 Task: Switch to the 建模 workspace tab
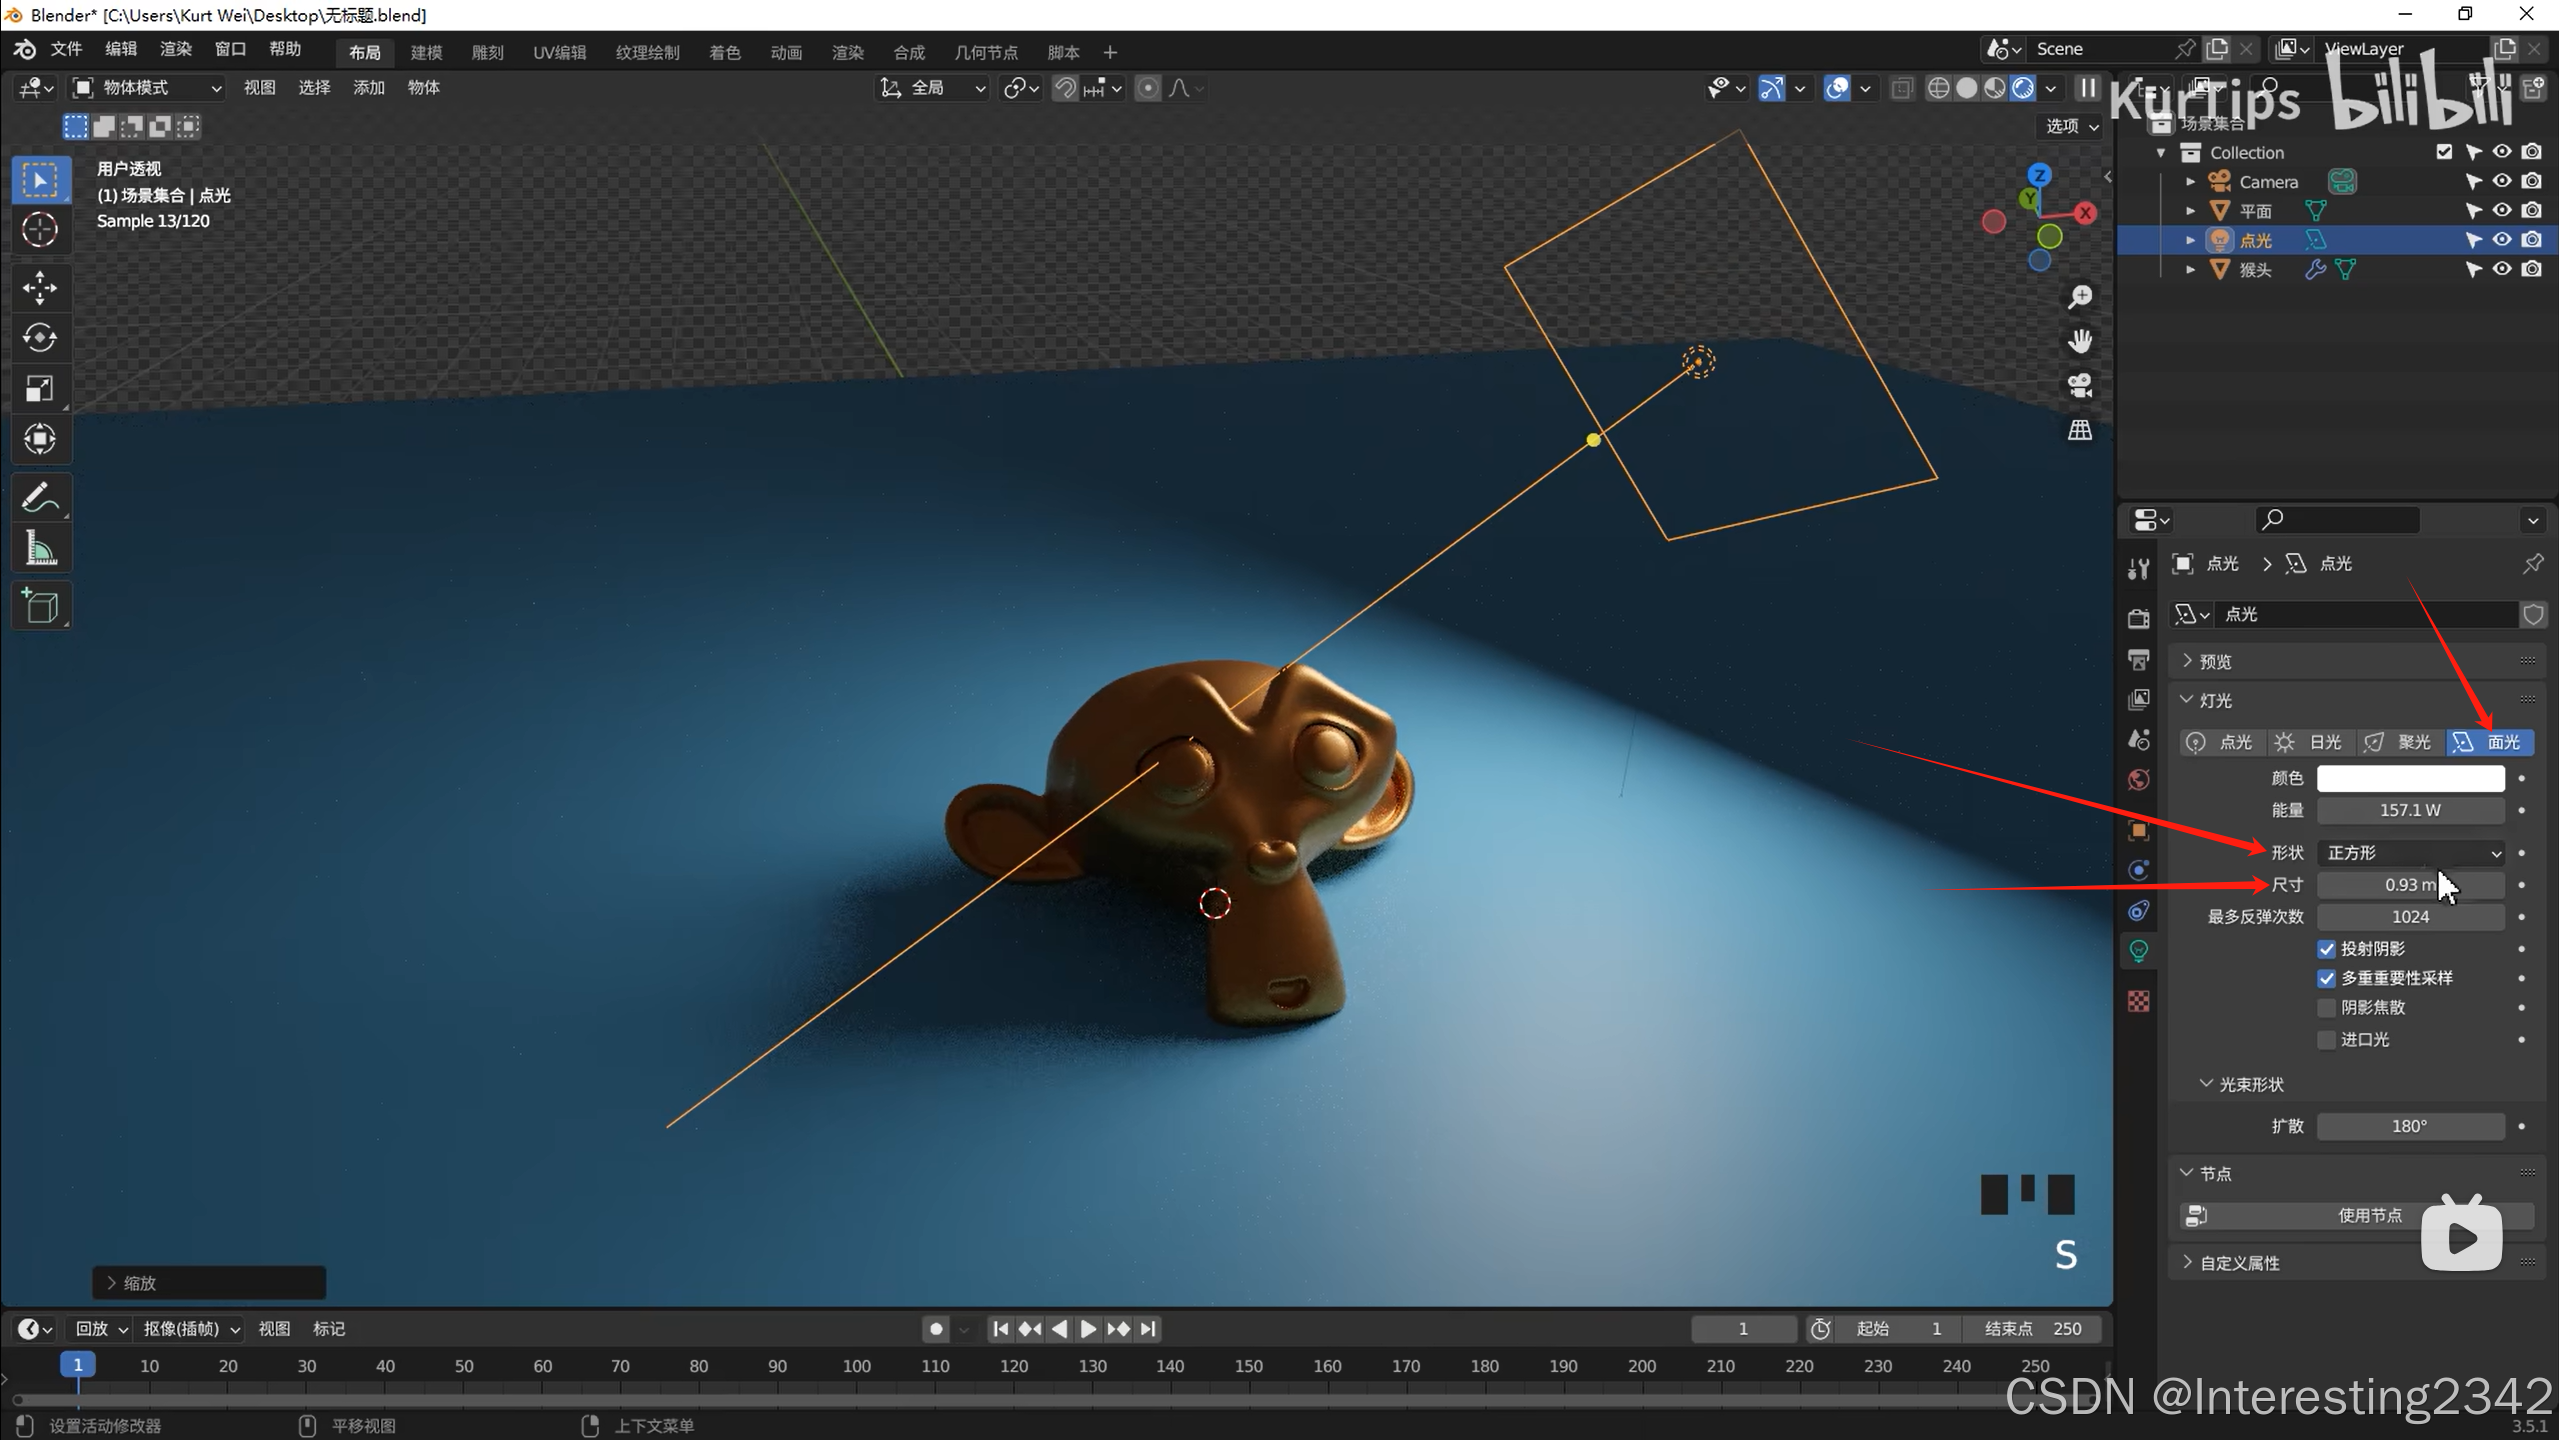point(426,52)
